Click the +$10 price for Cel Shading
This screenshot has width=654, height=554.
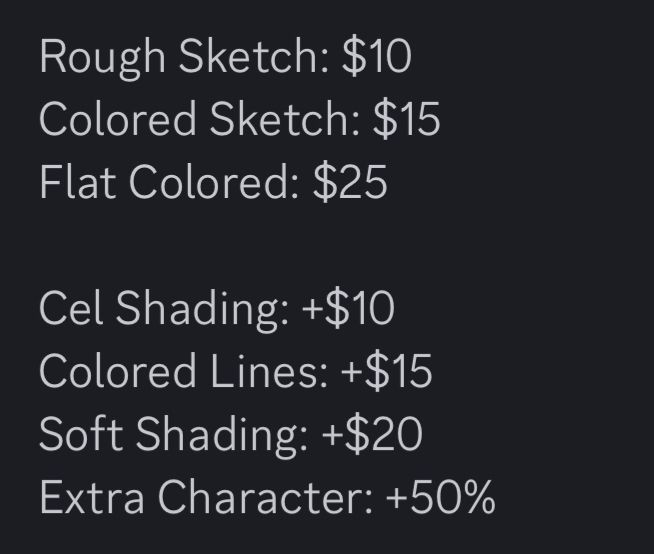[x=348, y=308]
